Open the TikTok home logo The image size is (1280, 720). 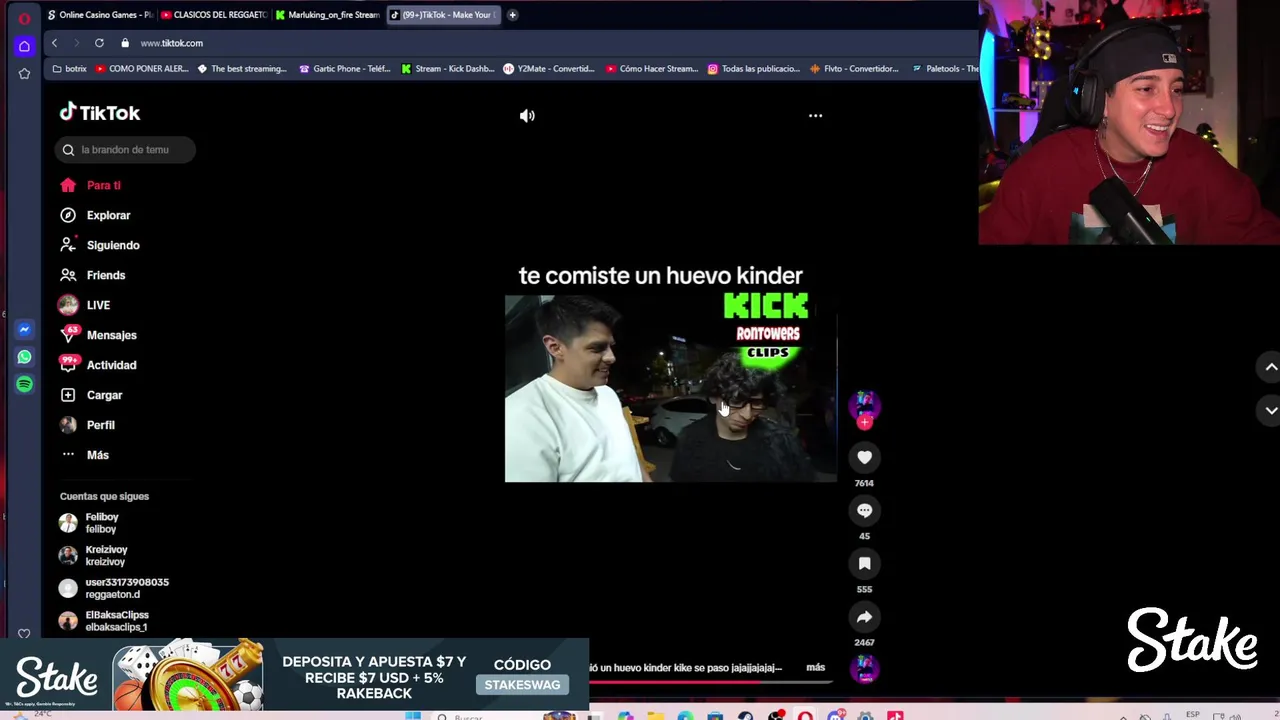tap(99, 113)
